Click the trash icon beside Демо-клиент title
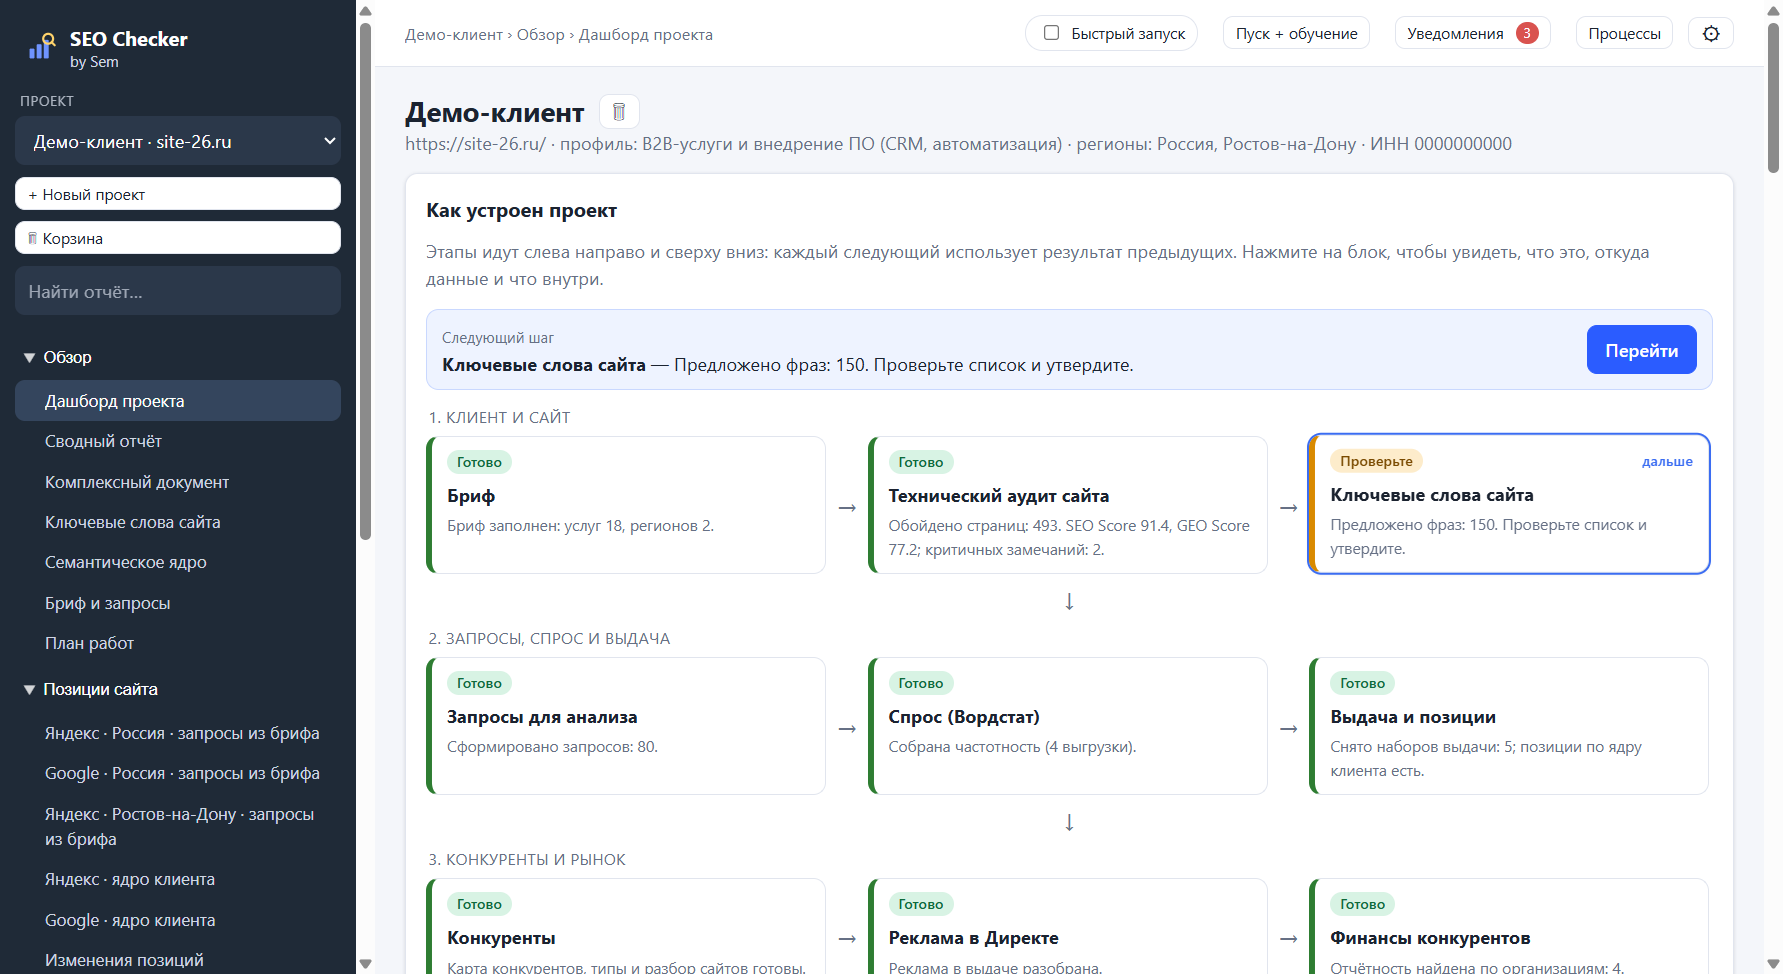 coord(619,112)
